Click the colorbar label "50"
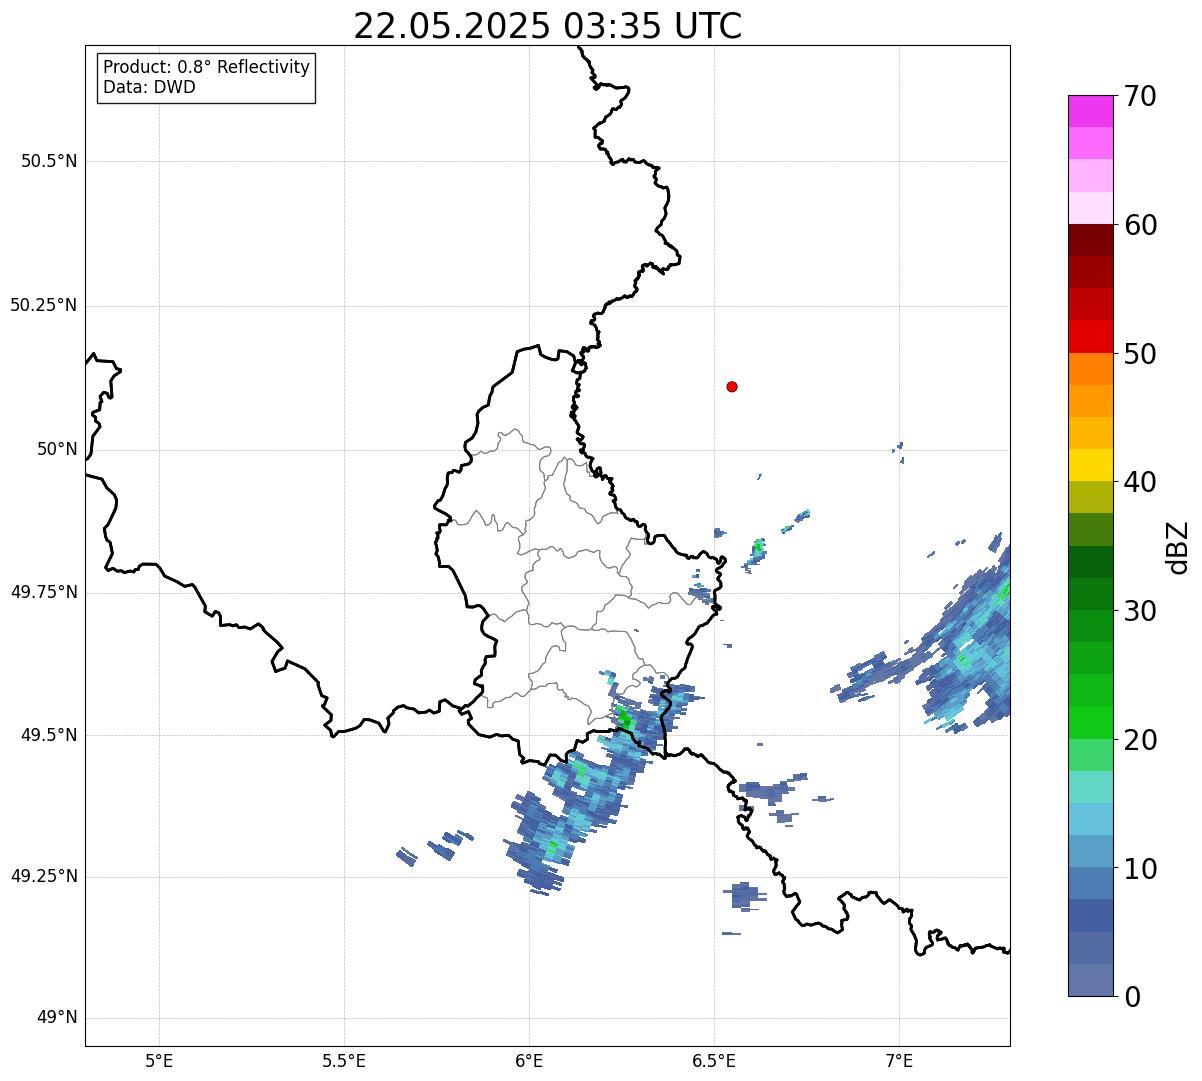This screenshot has height=1081, width=1202. point(1140,354)
